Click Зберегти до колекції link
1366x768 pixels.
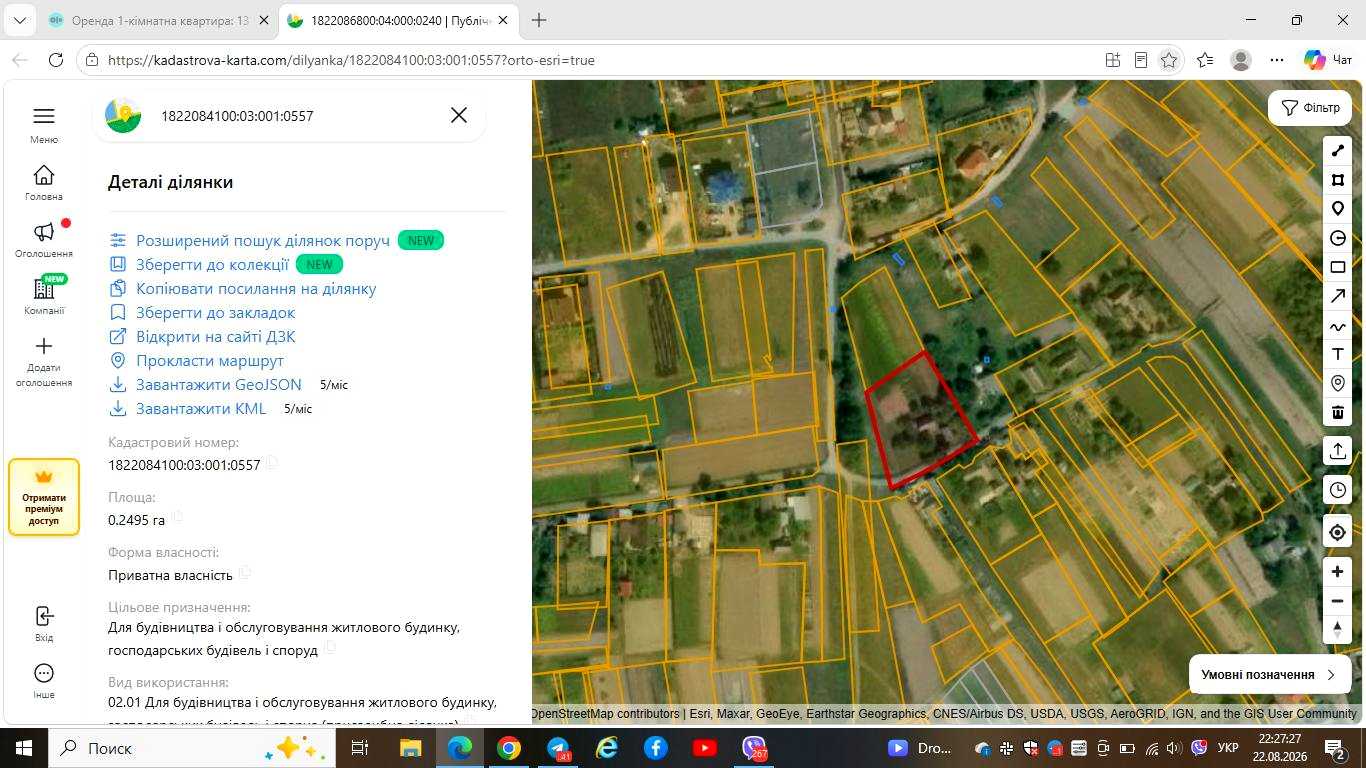click(212, 265)
